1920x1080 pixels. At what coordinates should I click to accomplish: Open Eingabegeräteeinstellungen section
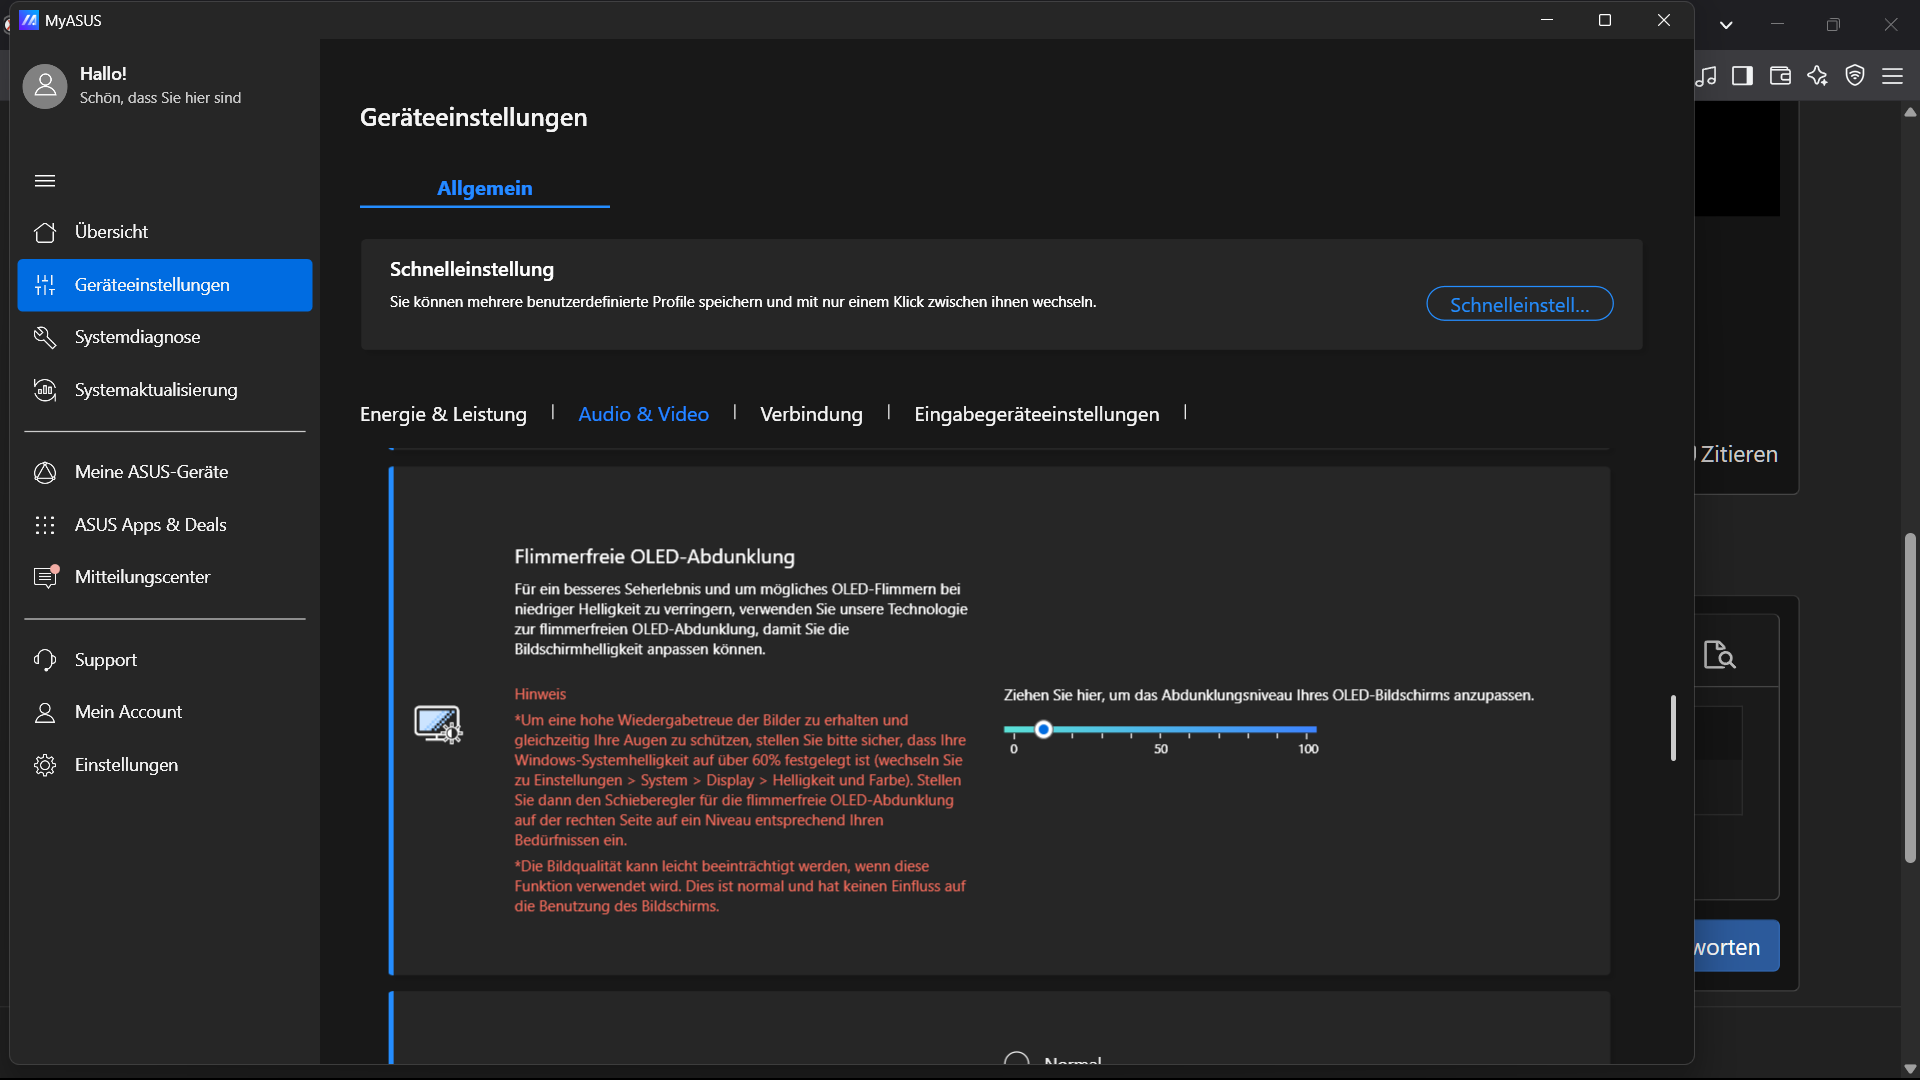(x=1036, y=414)
